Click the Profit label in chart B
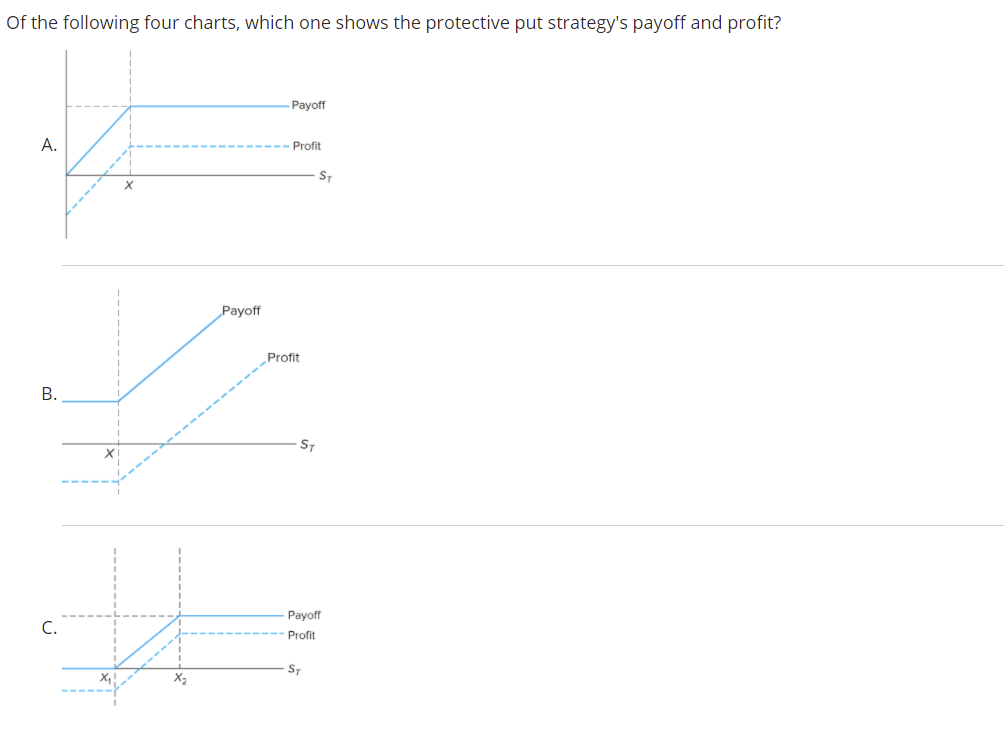This screenshot has width=1004, height=731. 283,357
